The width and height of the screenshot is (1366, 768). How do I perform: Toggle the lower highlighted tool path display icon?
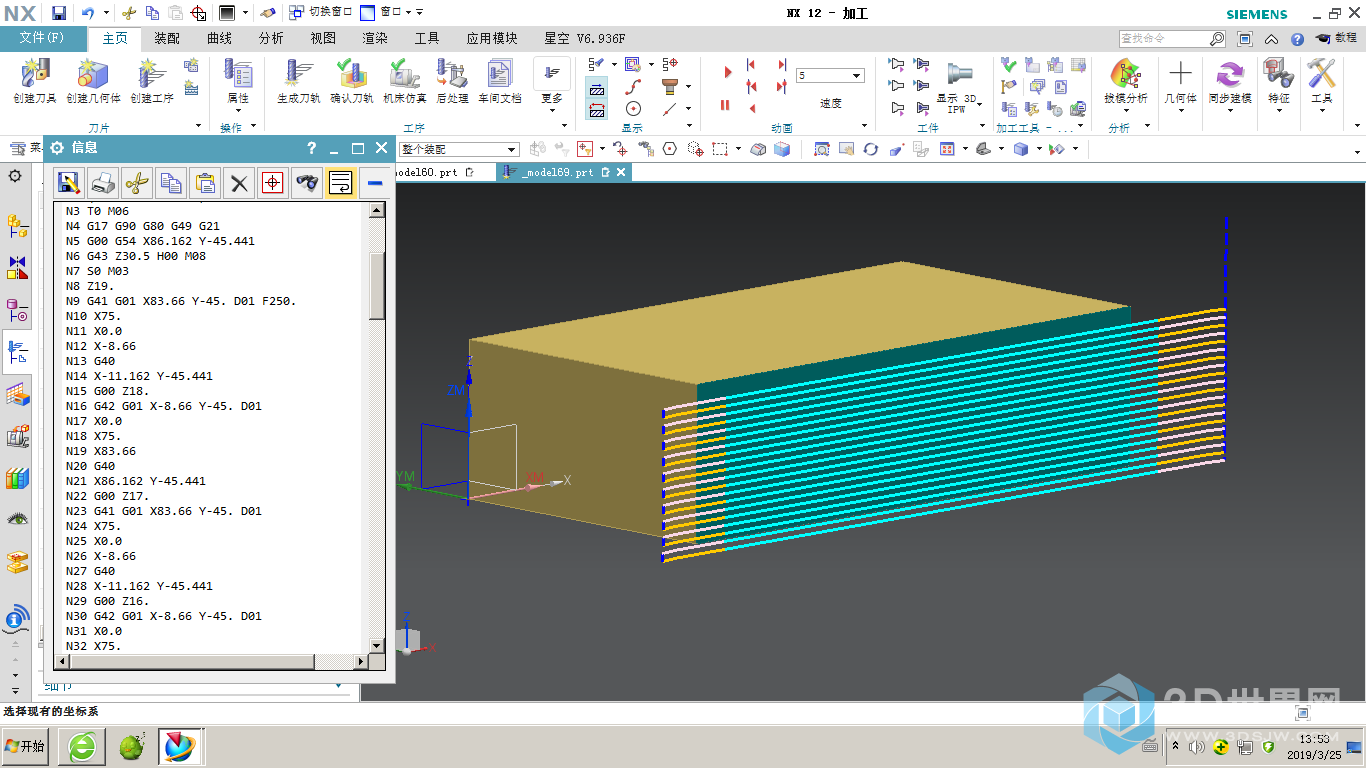(597, 110)
